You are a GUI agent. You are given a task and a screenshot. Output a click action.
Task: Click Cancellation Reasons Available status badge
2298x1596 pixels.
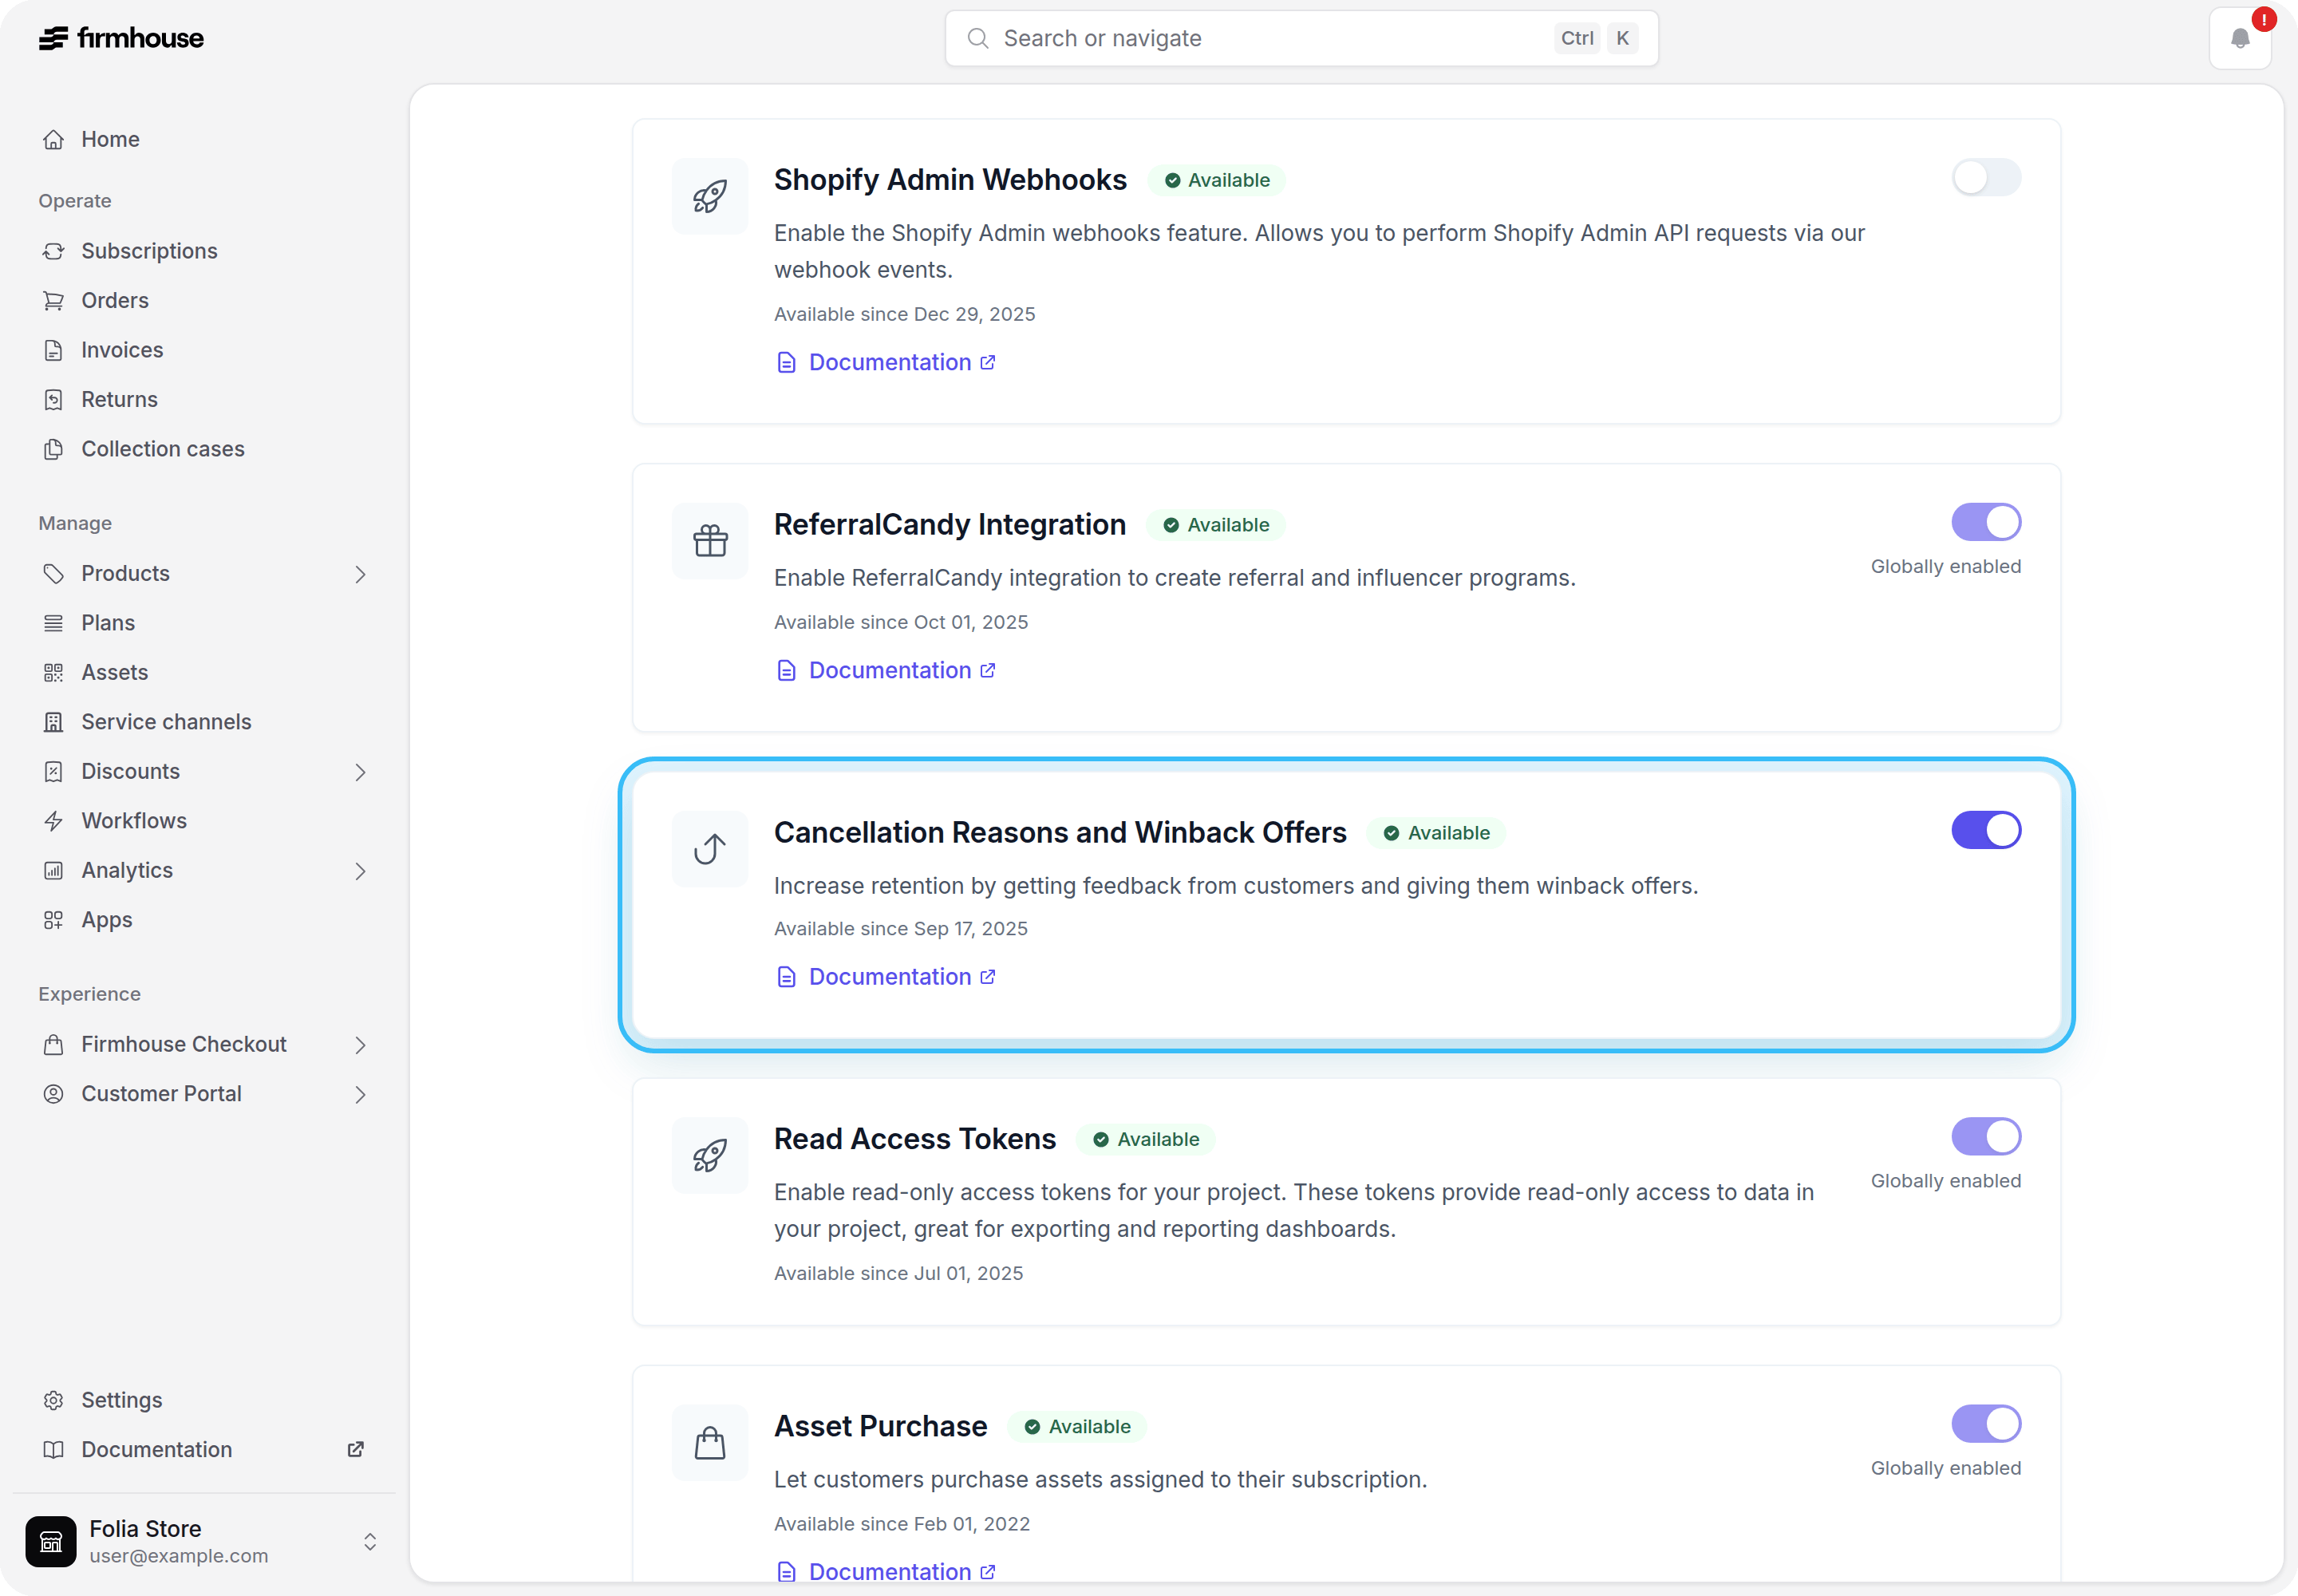click(1436, 833)
